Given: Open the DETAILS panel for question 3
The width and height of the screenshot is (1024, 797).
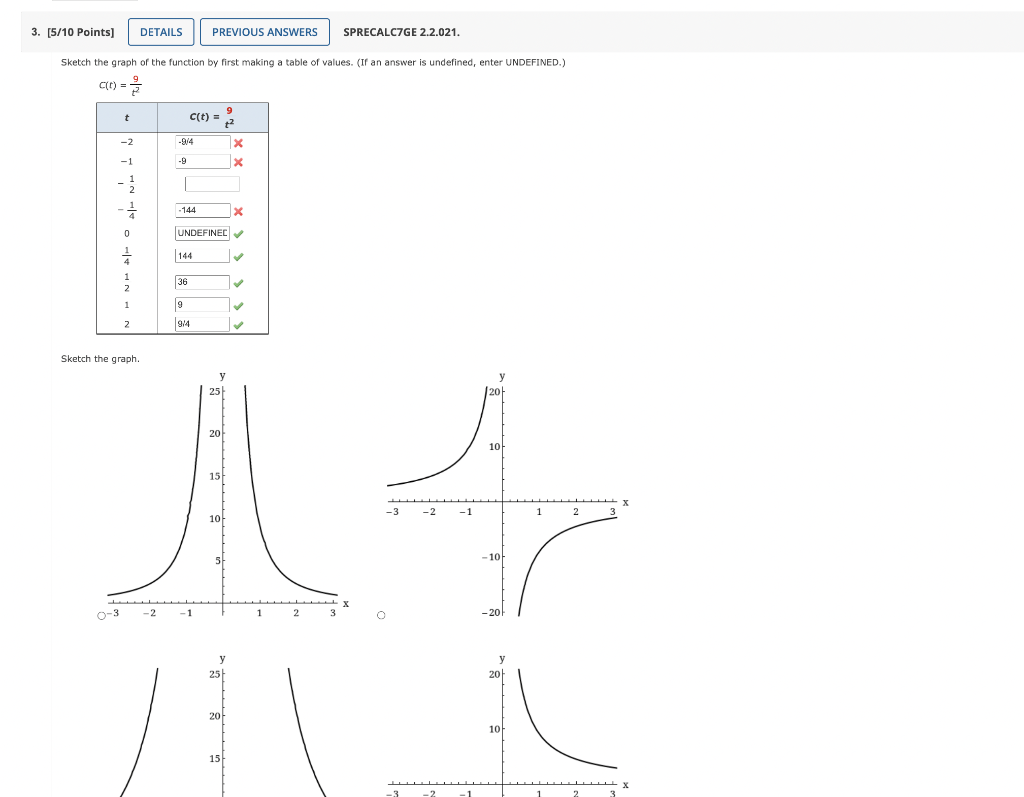Looking at the screenshot, I should click(x=160, y=31).
